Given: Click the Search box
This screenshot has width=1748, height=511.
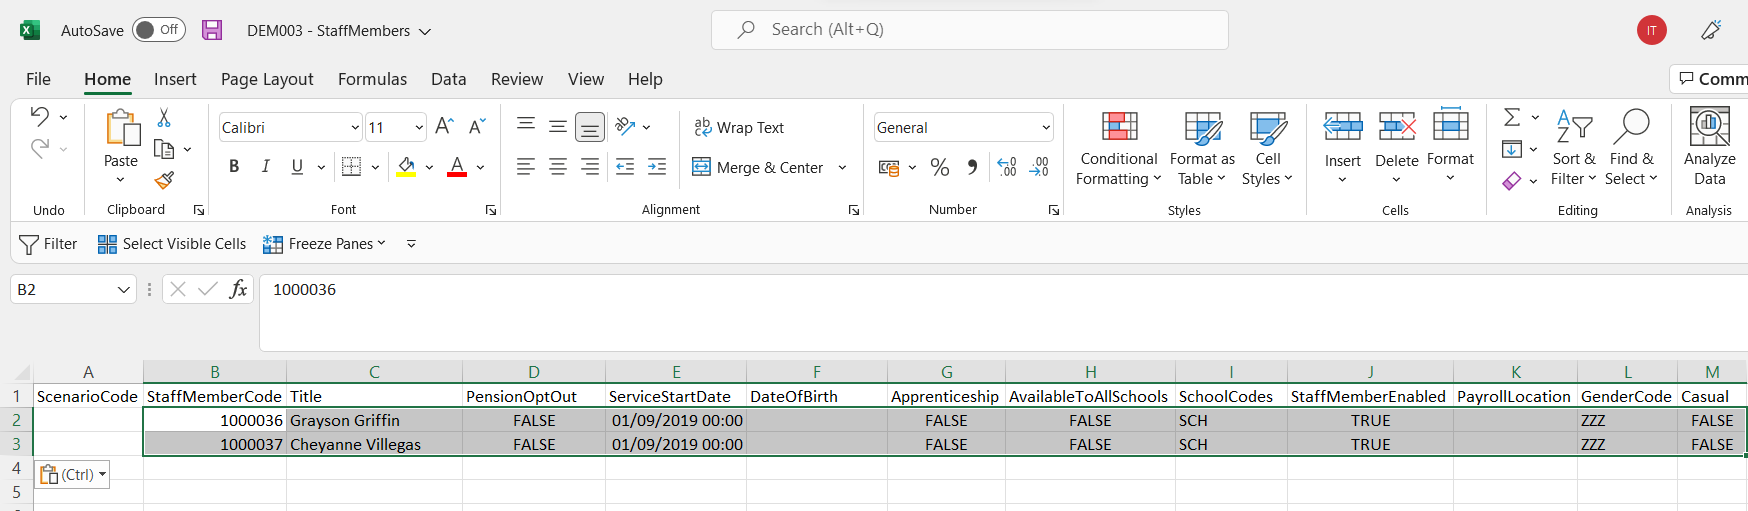Looking at the screenshot, I should click(x=969, y=30).
